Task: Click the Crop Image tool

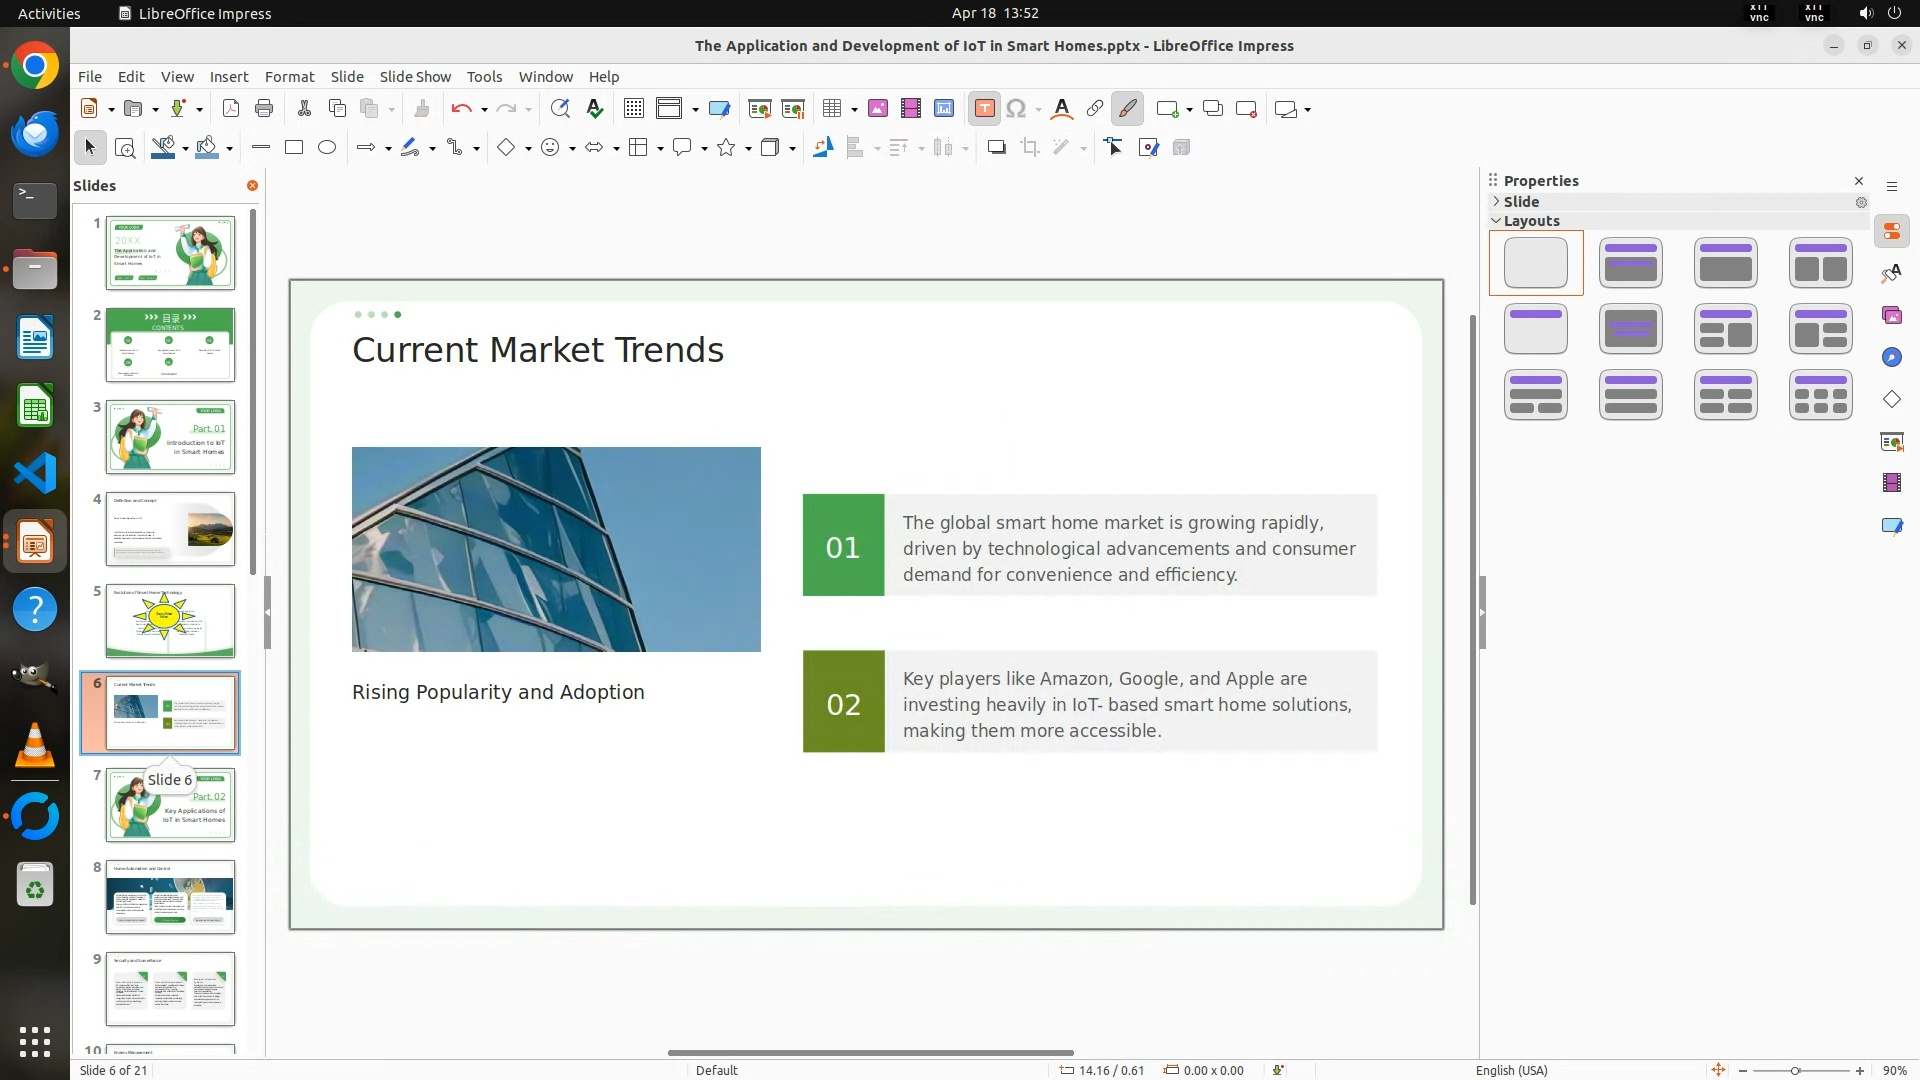Action: tap(1030, 148)
